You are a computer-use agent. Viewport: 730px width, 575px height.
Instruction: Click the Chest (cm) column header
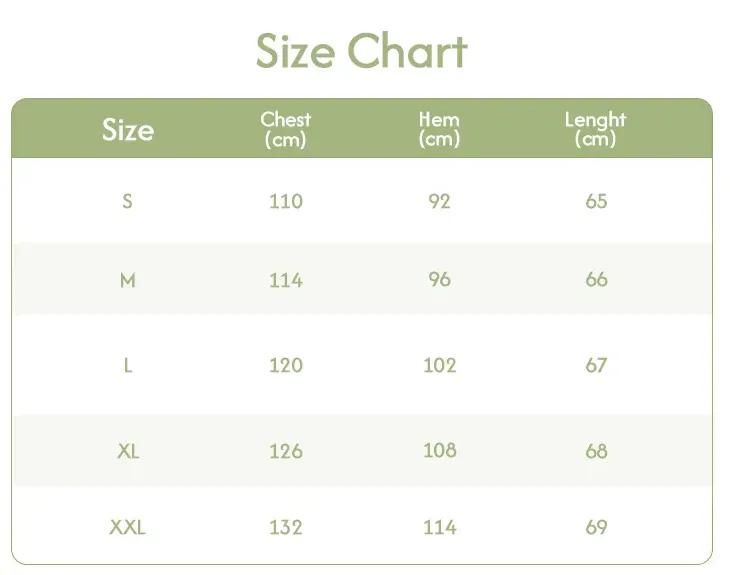click(x=286, y=130)
